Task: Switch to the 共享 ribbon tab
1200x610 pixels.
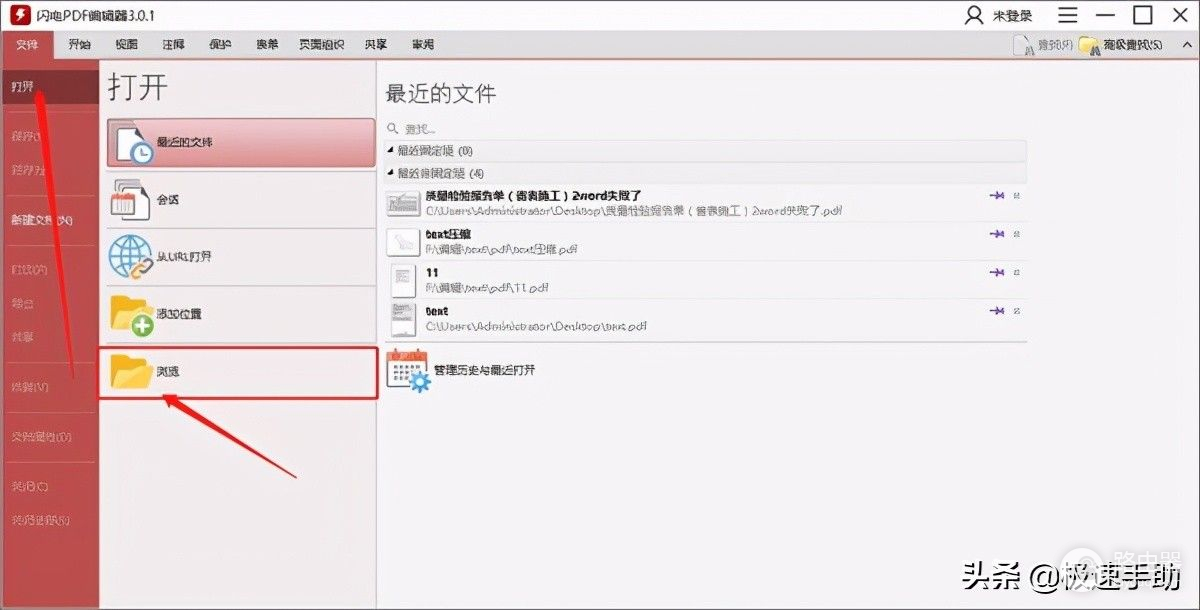Action: 376,45
